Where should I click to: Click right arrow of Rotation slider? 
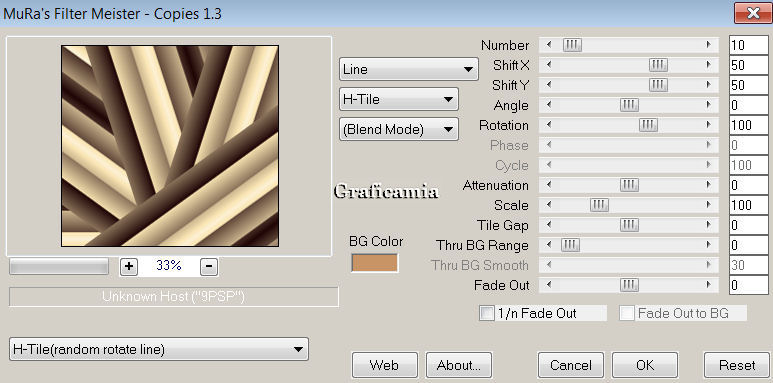(709, 125)
